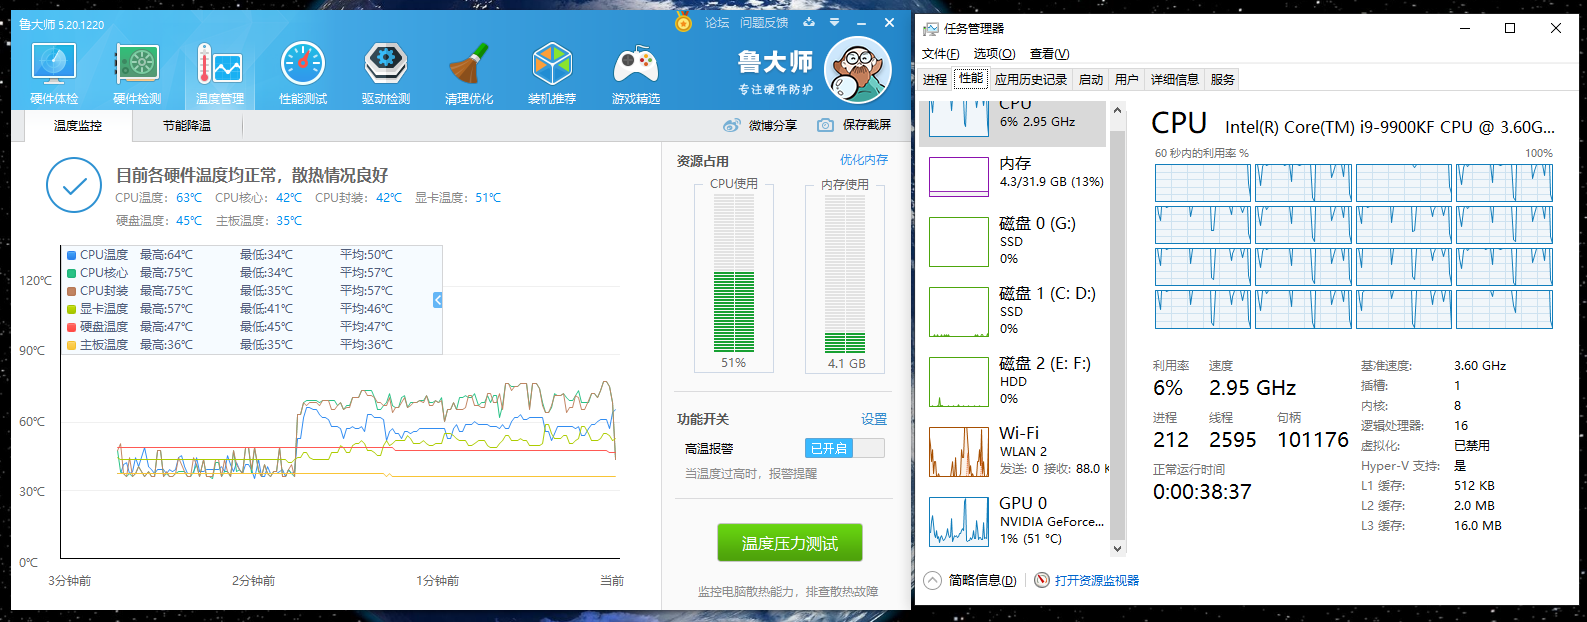Image resolution: width=1587 pixels, height=622 pixels.
Task: Switch to 详细信息 tab
Action: click(1175, 79)
